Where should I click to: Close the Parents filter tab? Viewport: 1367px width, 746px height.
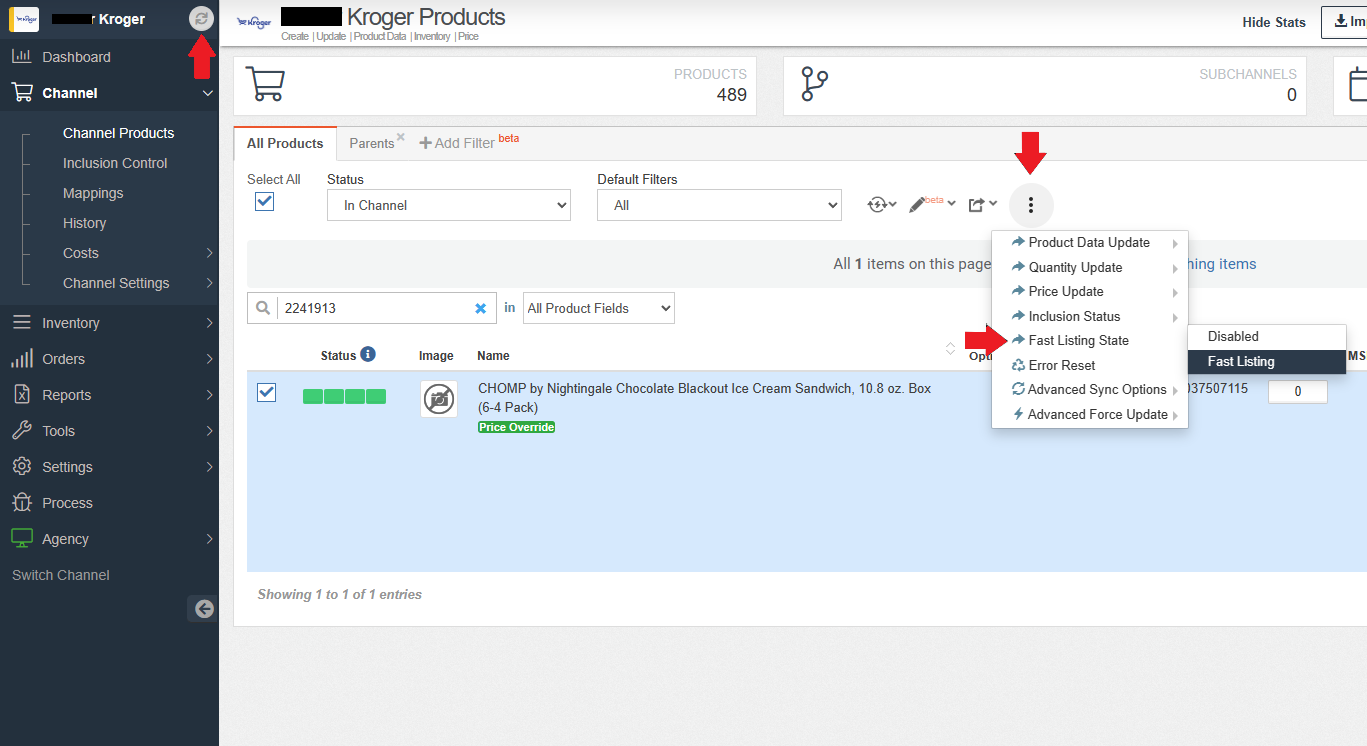tap(400, 137)
